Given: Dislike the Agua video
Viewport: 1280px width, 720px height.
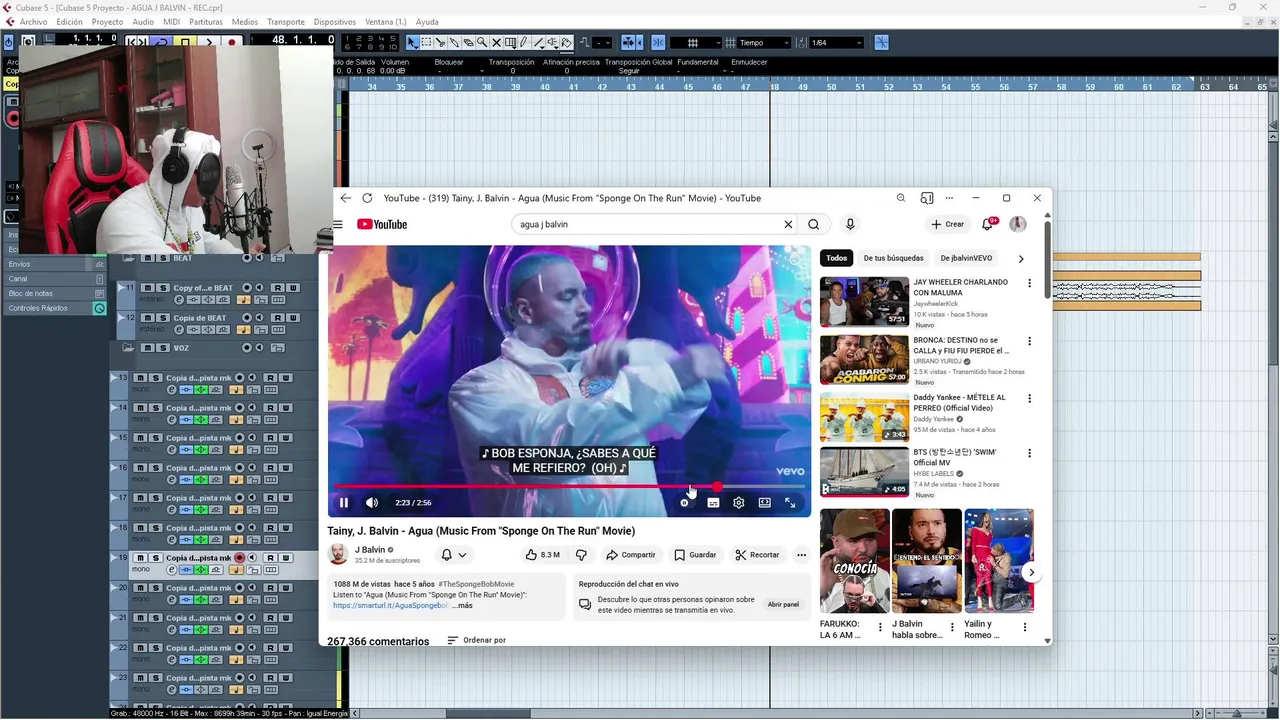Looking at the screenshot, I should 581,555.
